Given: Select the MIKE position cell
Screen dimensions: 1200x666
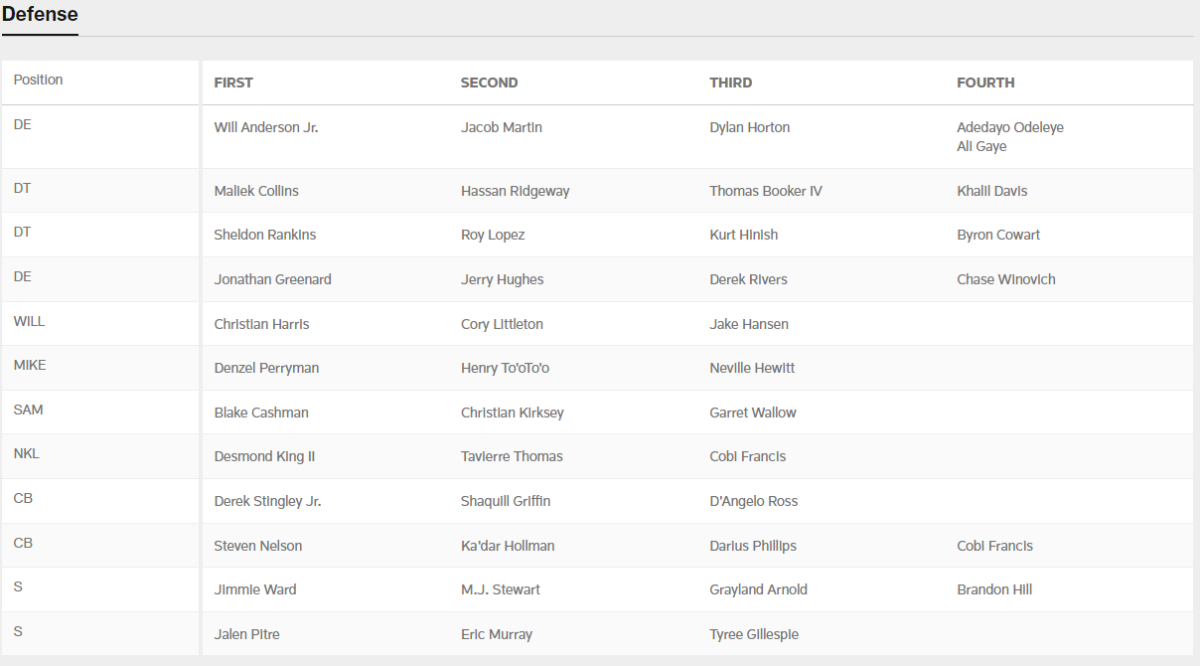Looking at the screenshot, I should (x=30, y=366).
